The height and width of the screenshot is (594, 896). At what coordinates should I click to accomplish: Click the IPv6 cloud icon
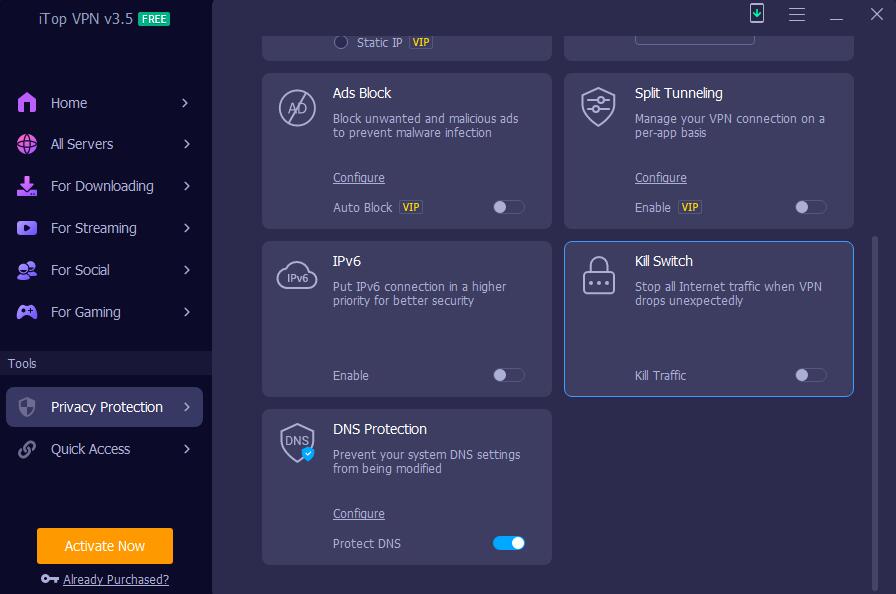pyautogui.click(x=297, y=276)
